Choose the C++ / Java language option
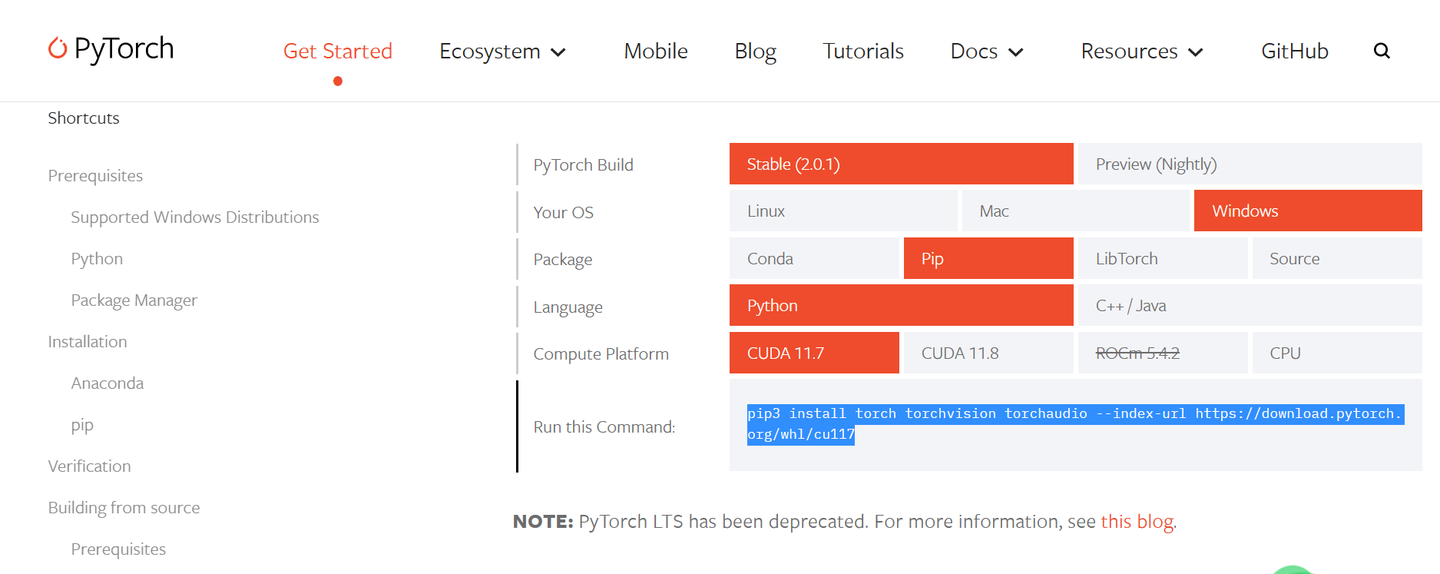1440x574 pixels. 1249,306
